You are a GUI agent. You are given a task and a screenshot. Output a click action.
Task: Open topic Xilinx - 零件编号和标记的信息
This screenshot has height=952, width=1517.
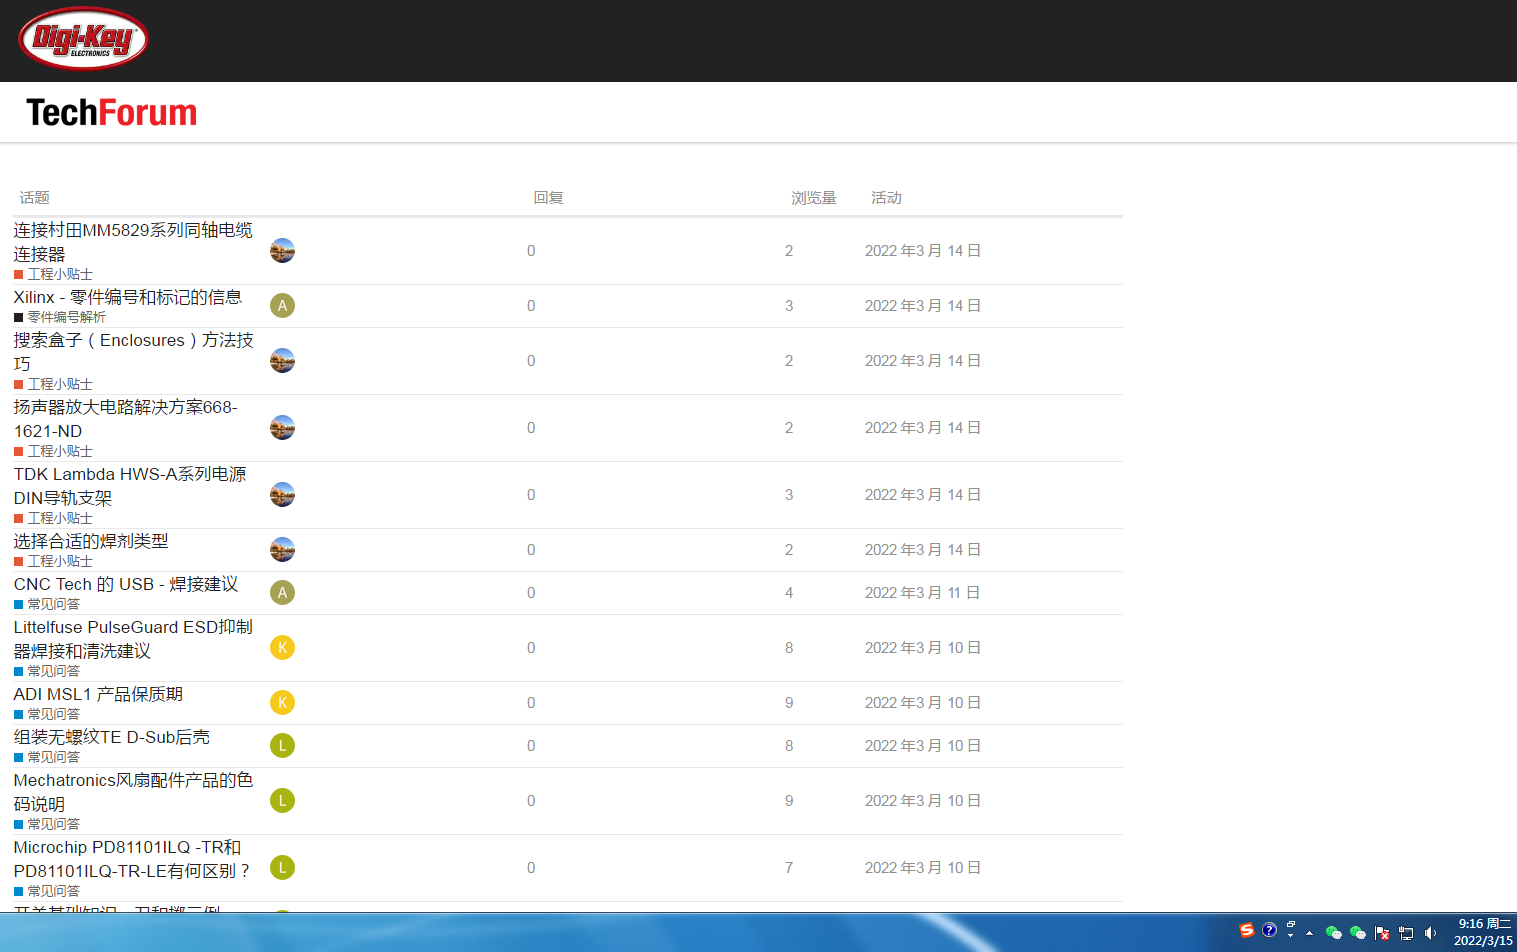click(128, 297)
